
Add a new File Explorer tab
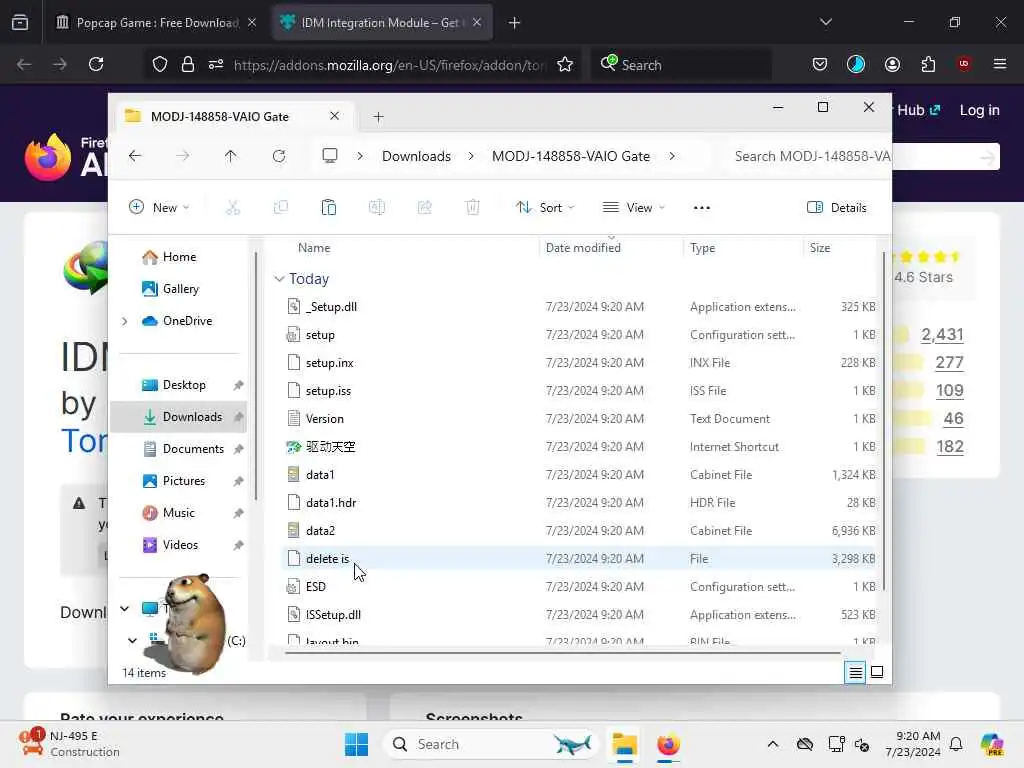[x=378, y=117]
